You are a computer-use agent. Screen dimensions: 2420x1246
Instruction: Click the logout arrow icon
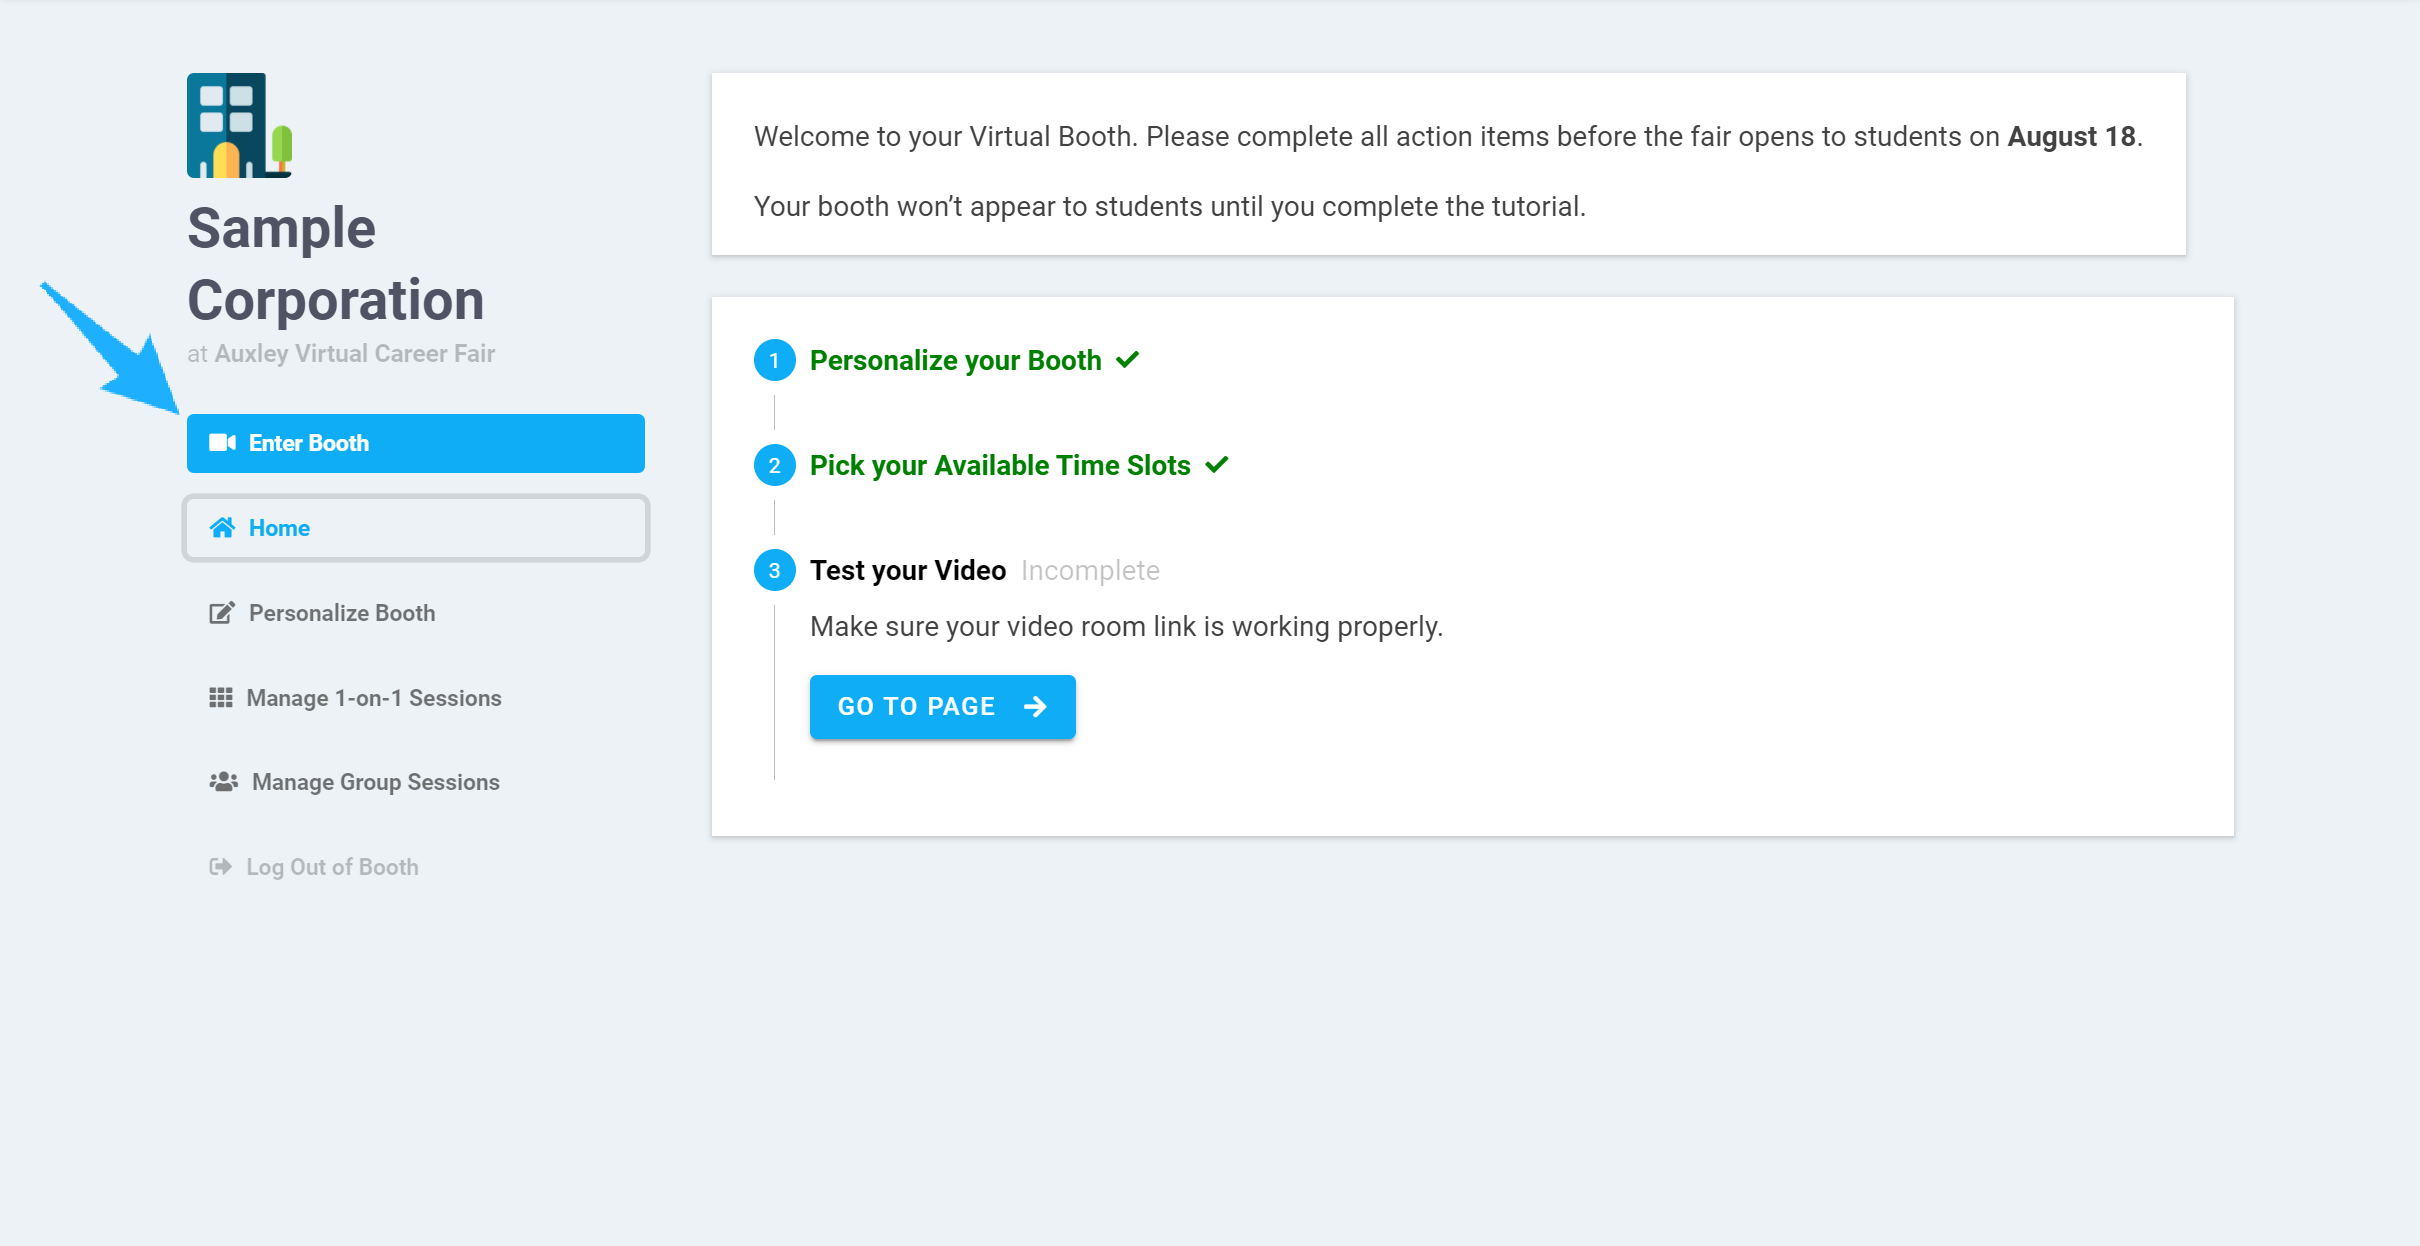tap(220, 867)
